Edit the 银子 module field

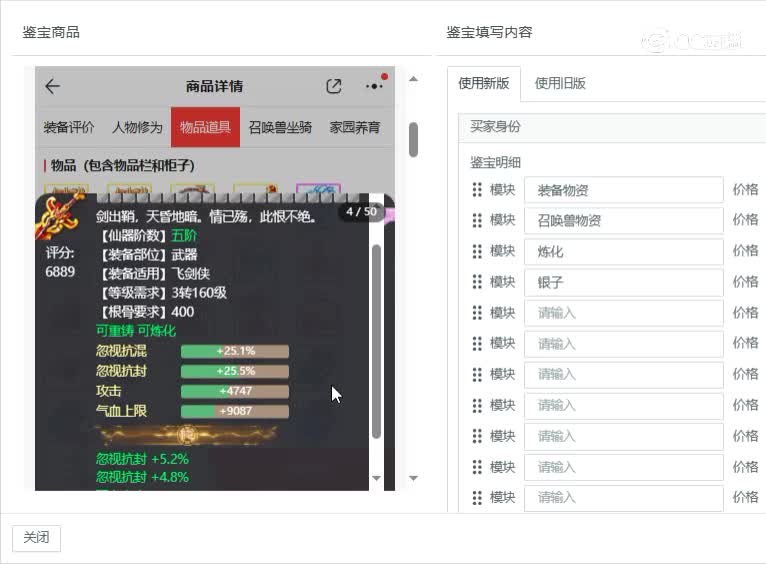[x=623, y=282]
